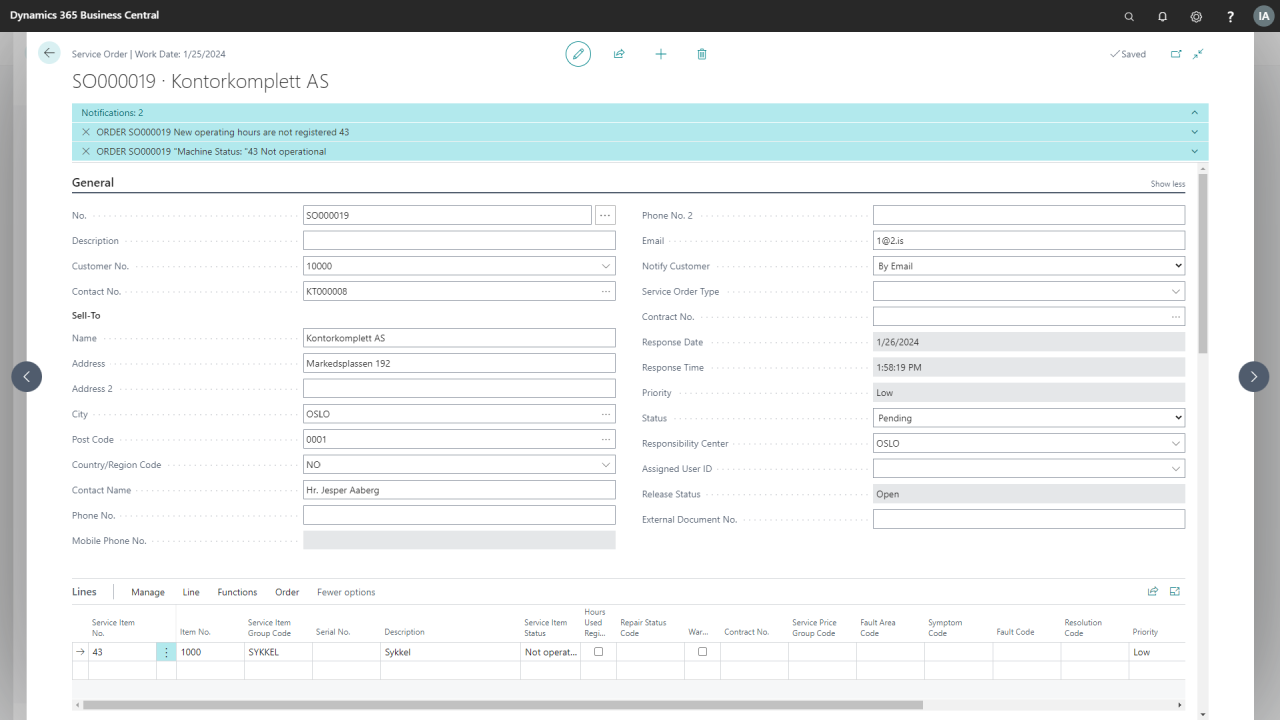Open Notify Customer dropdown
This screenshot has width=1280, height=720.
coord(1029,266)
